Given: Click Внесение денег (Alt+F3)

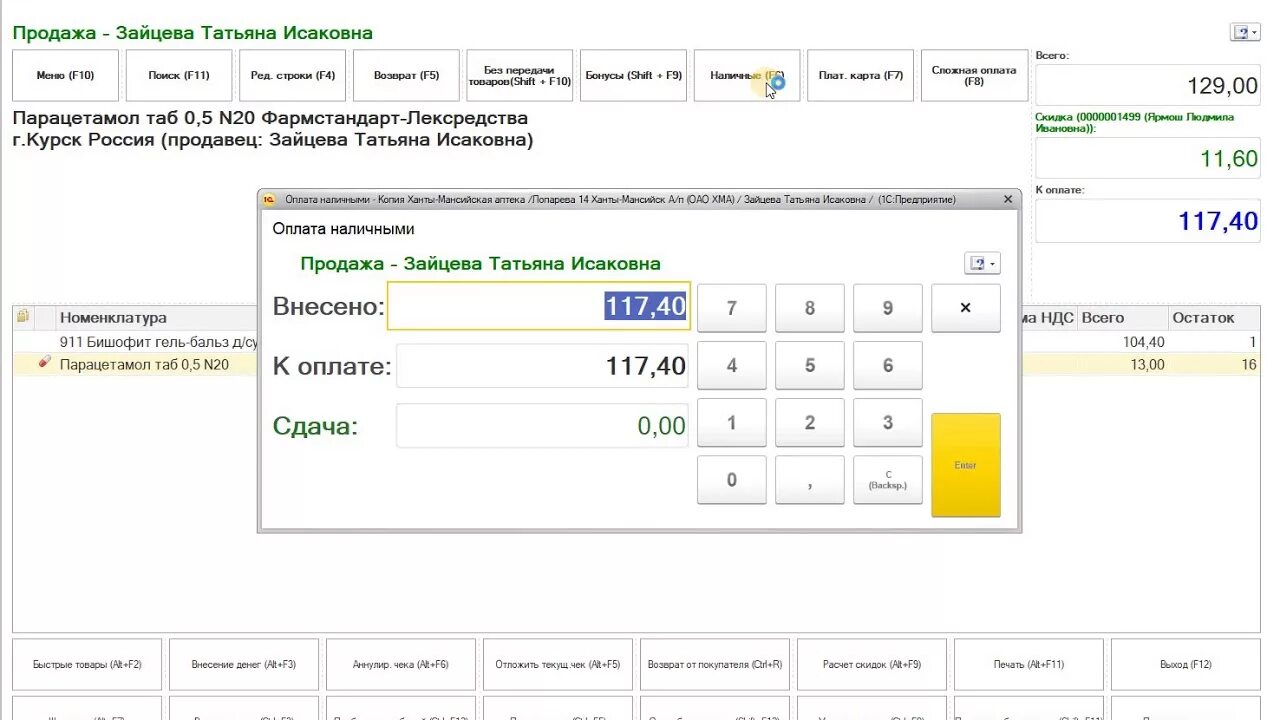Looking at the screenshot, I should 244,665.
